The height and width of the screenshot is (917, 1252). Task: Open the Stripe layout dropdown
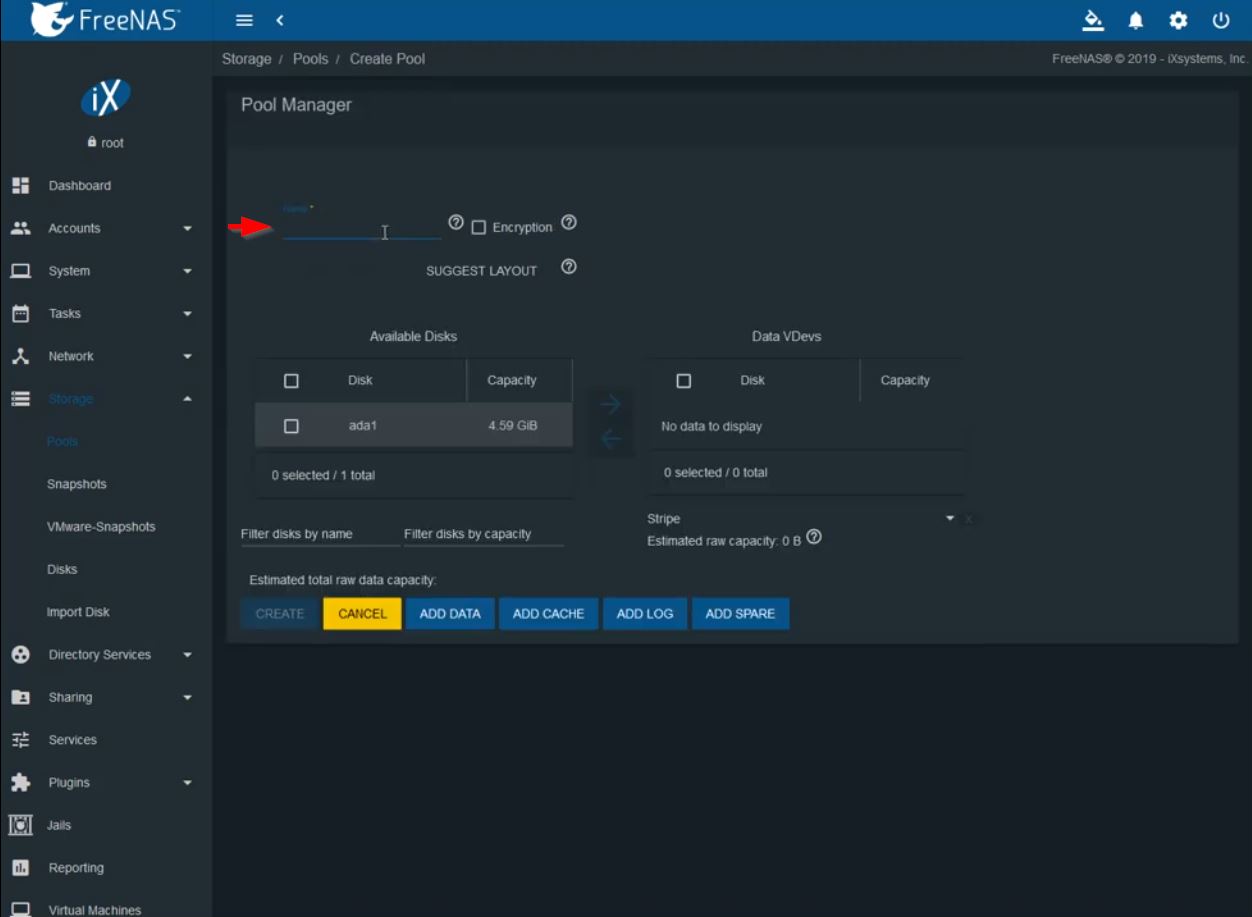pos(802,519)
